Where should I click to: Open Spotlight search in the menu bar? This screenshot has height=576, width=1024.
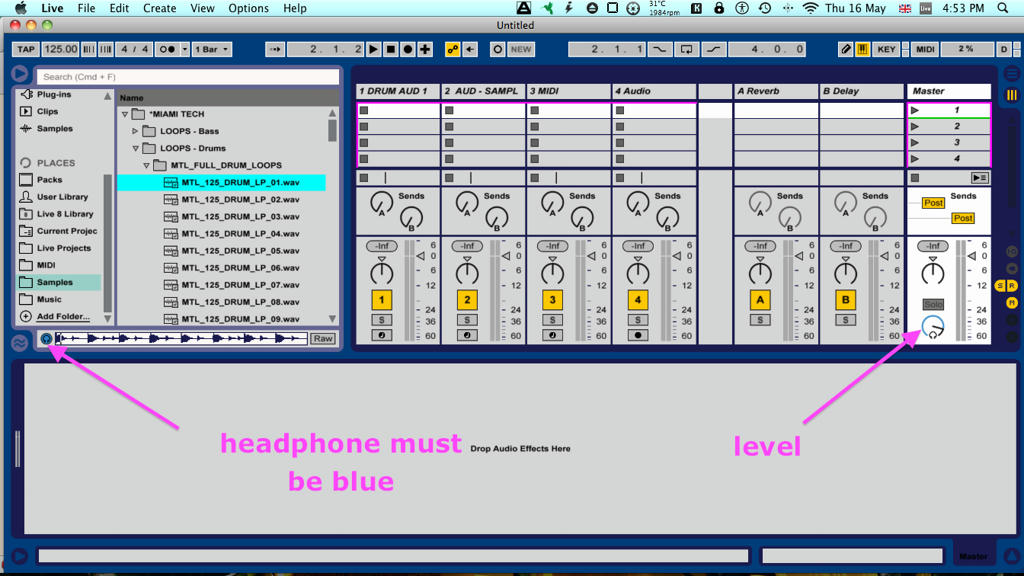pyautogui.click(x=1002, y=8)
